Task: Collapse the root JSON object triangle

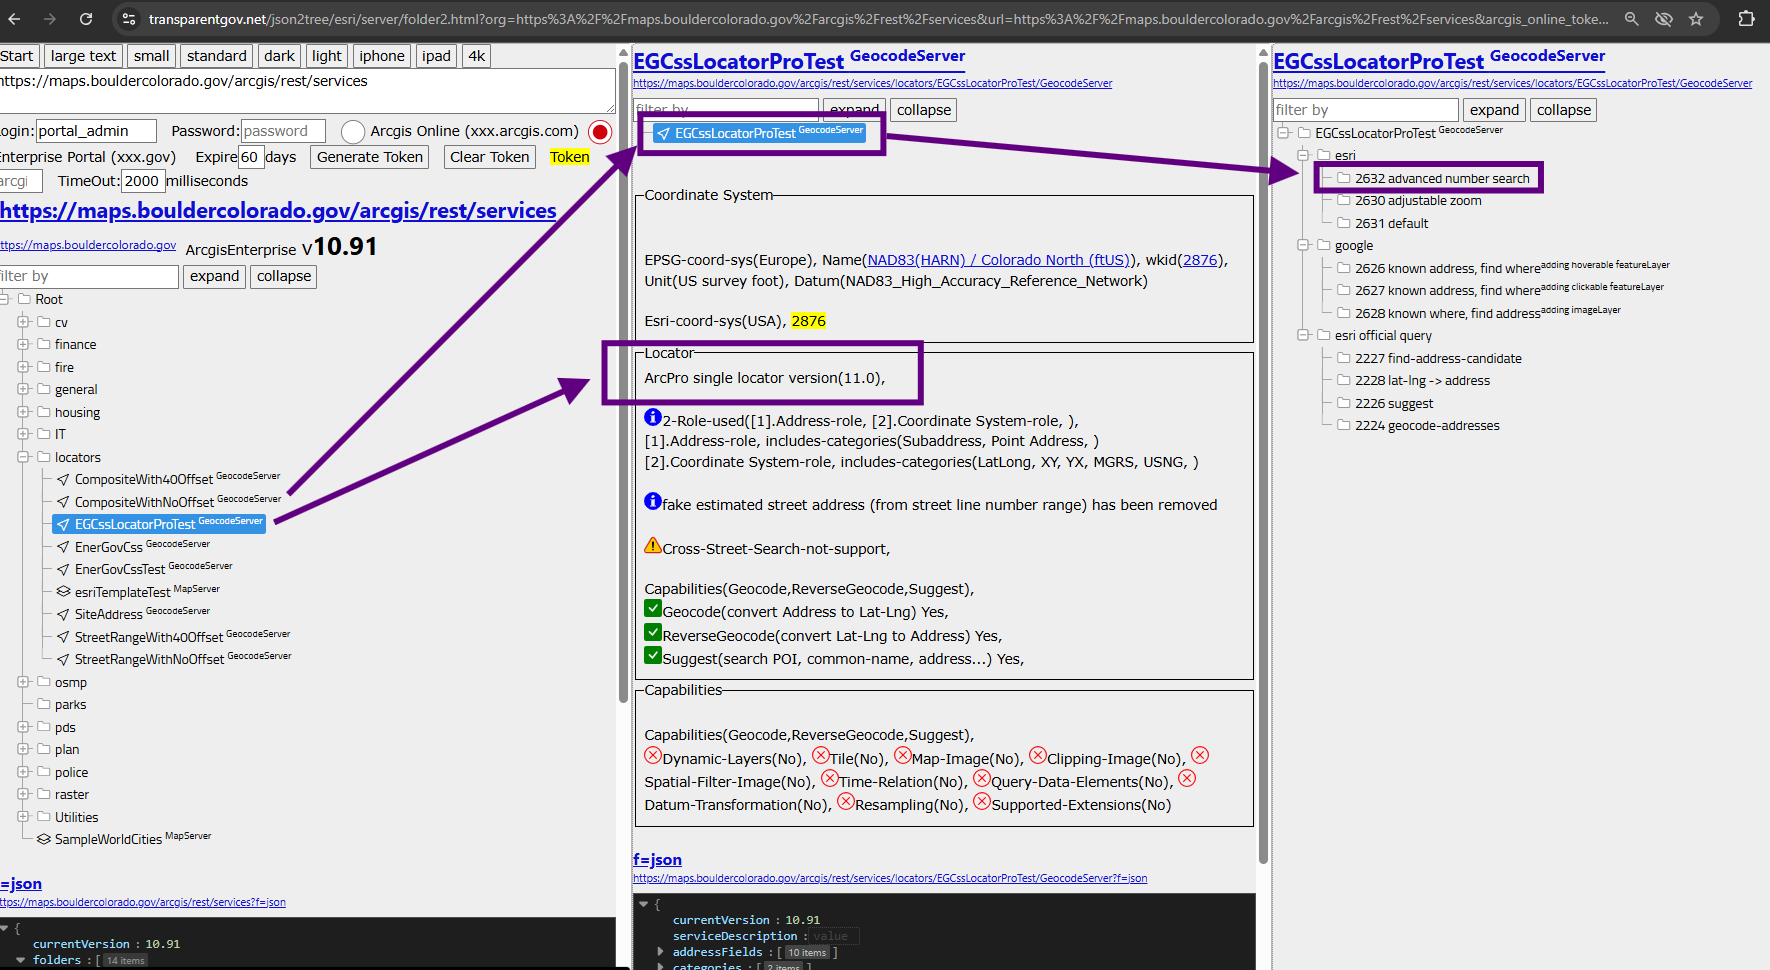Action: tap(5, 928)
